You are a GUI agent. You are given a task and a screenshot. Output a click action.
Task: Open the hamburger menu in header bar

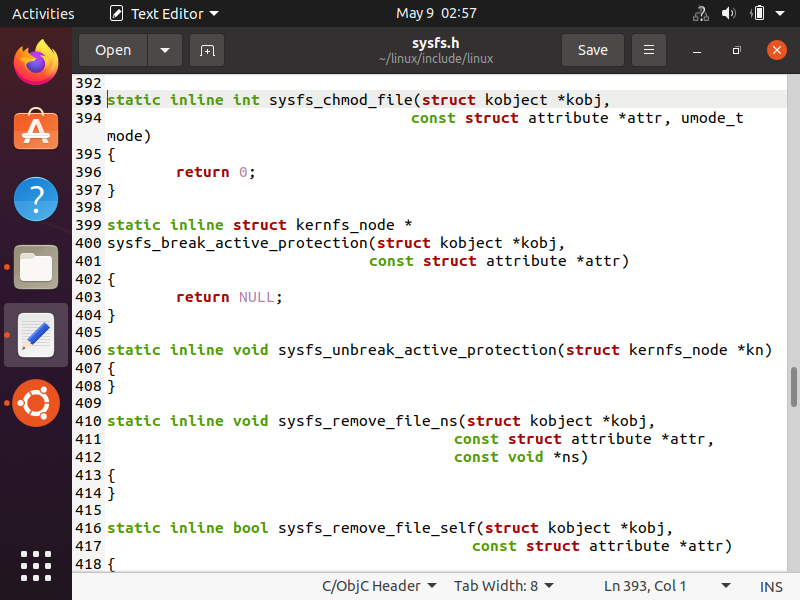click(x=649, y=50)
